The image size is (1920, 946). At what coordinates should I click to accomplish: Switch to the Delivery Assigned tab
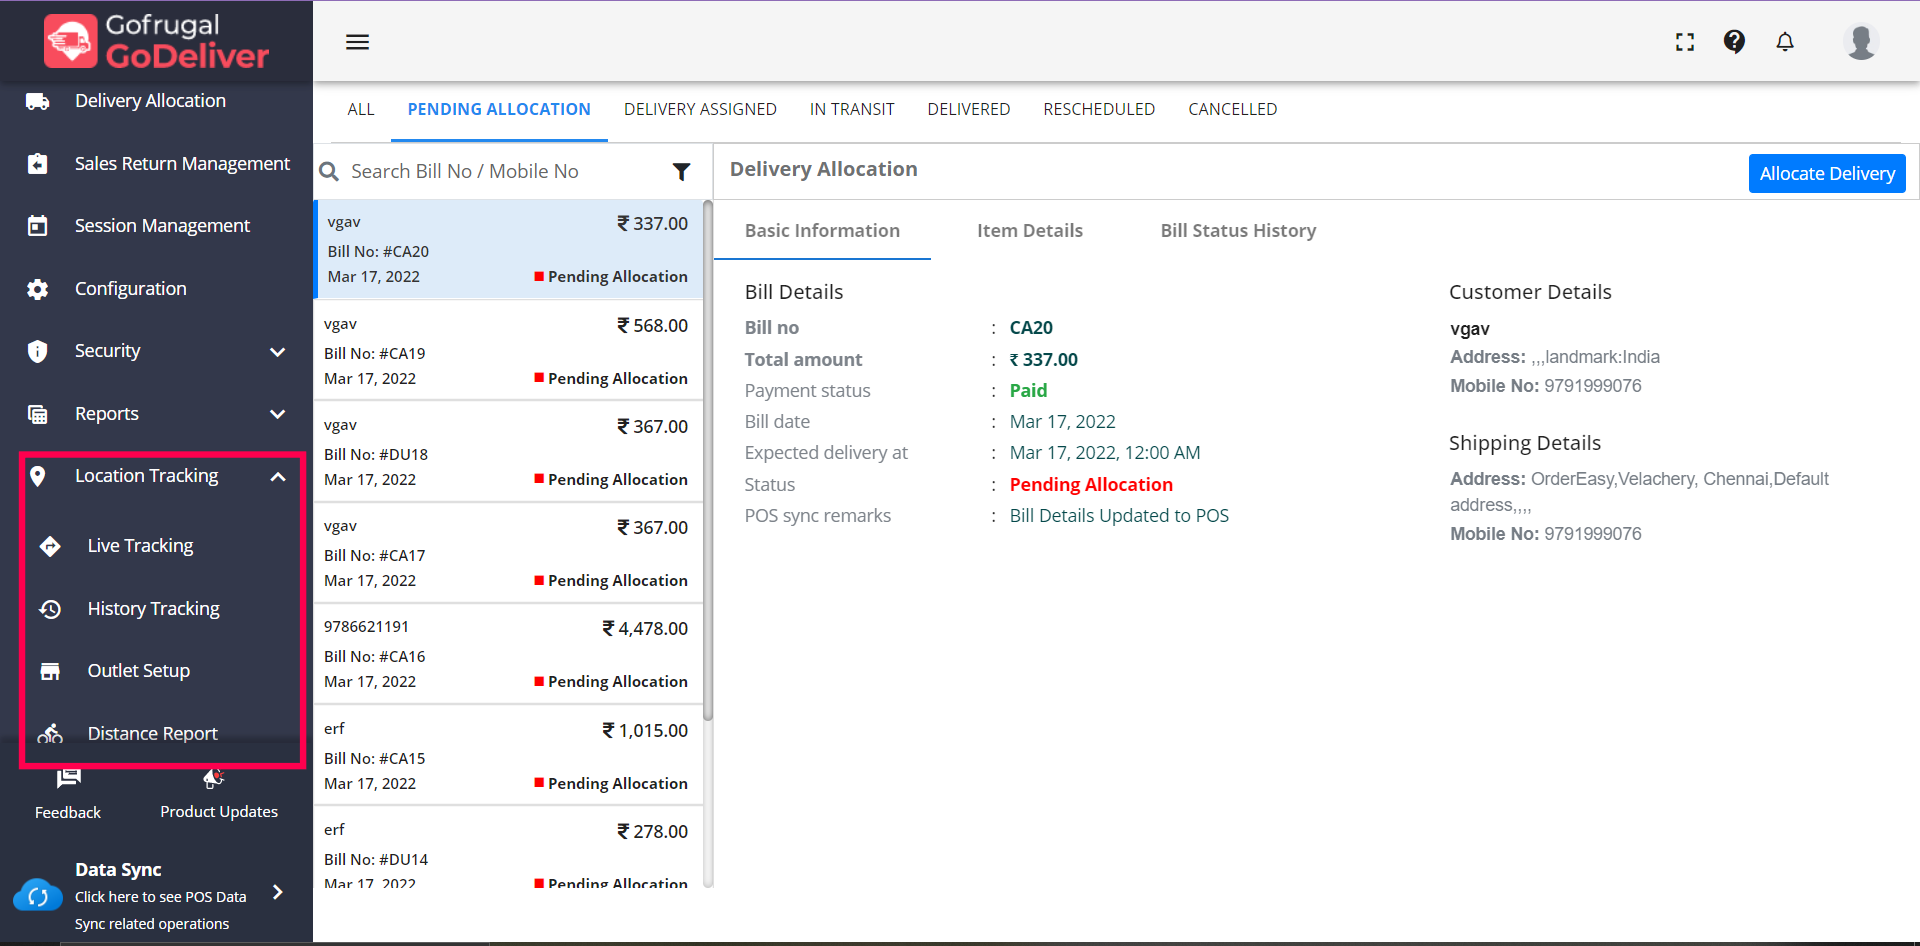tap(700, 109)
